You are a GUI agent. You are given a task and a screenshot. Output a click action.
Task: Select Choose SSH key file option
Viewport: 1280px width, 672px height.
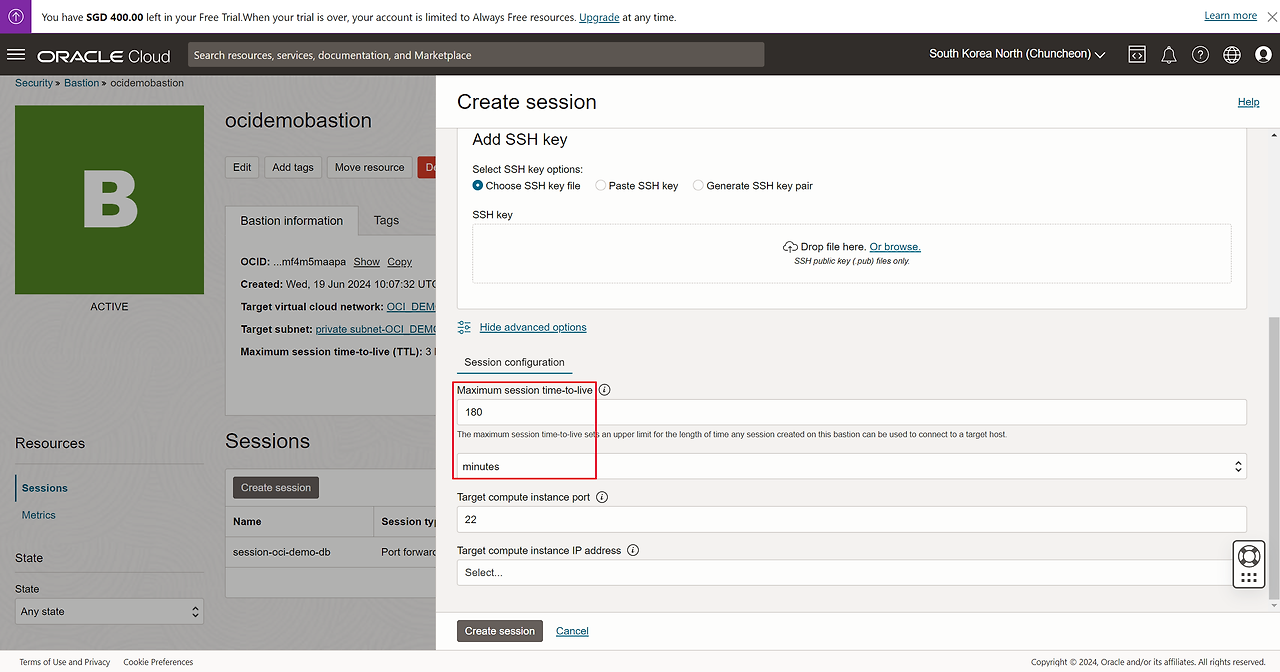(x=478, y=186)
